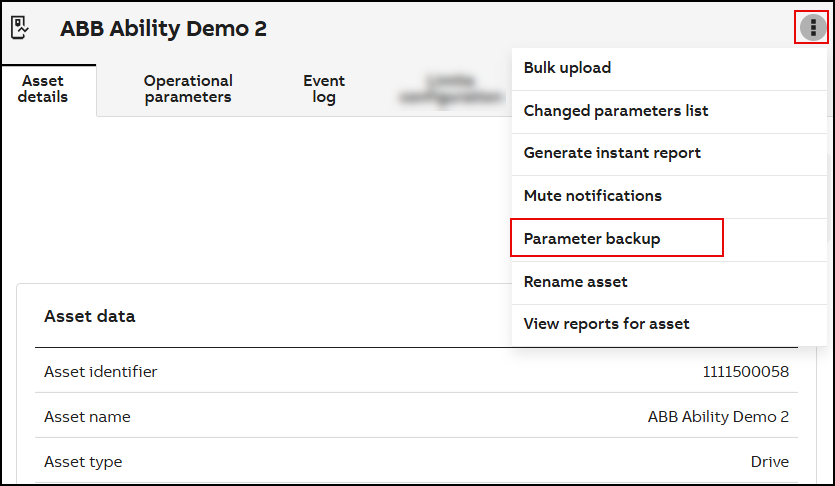Switch to the Asset details tab
Screen dimensions: 835x486
(x=43, y=89)
